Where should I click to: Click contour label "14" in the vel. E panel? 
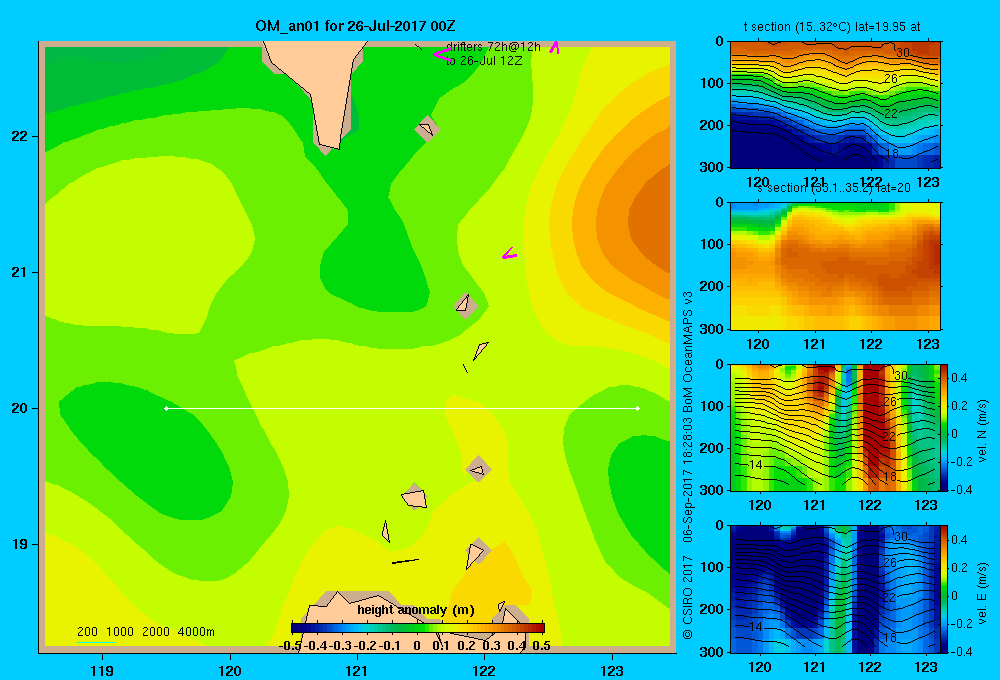tap(755, 626)
